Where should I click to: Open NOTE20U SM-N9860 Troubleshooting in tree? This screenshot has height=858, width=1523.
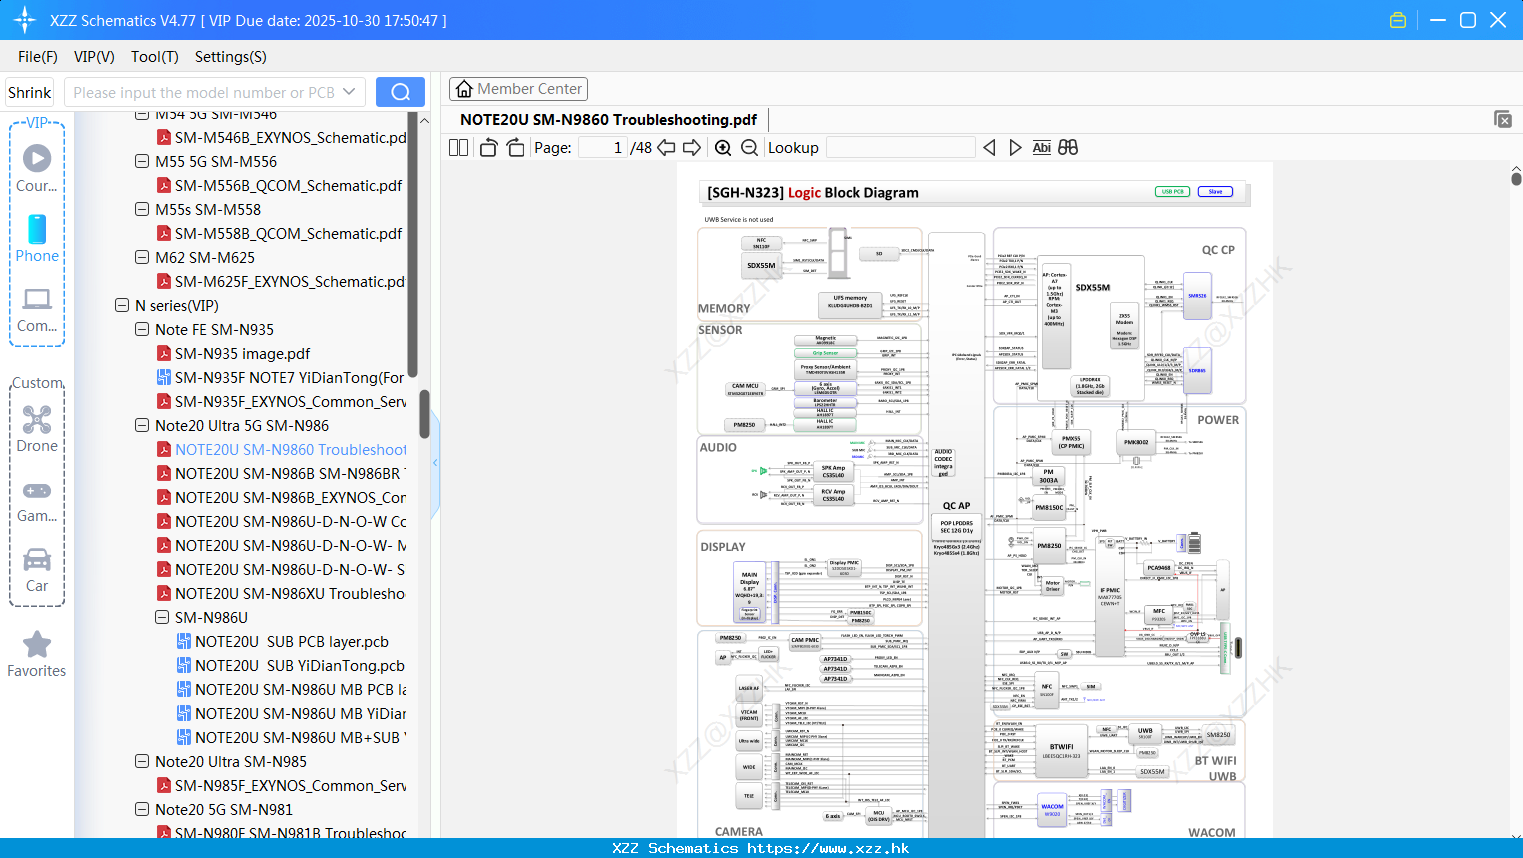coord(290,450)
